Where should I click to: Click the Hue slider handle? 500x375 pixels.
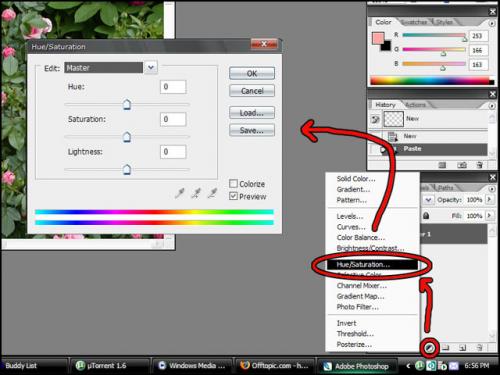[x=127, y=105]
